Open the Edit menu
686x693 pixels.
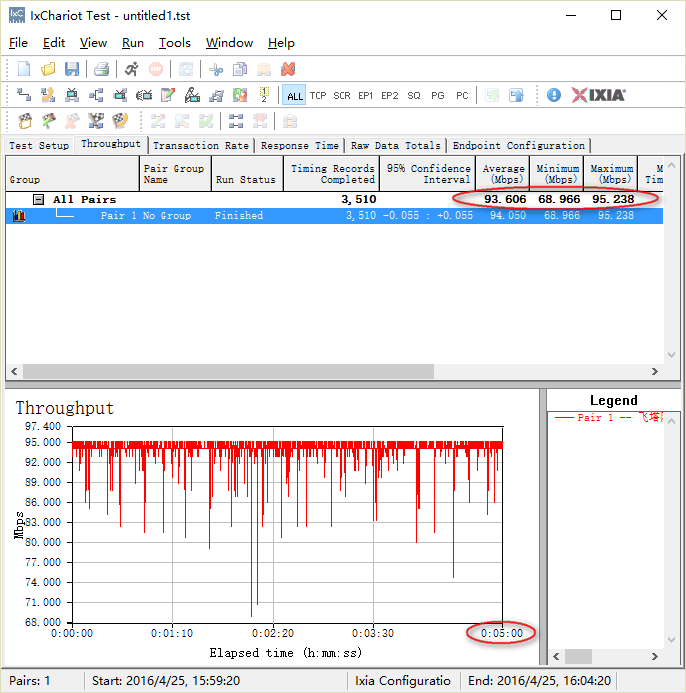point(54,43)
